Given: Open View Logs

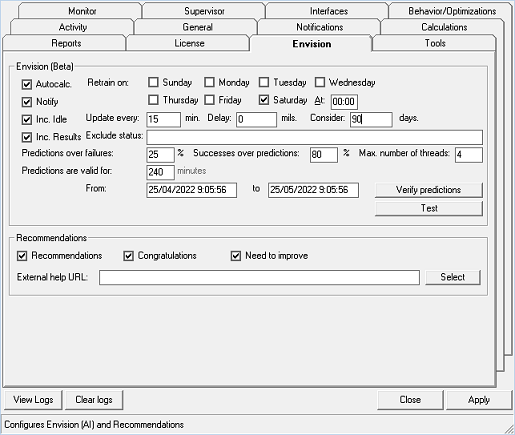Looking at the screenshot, I should (x=33, y=400).
